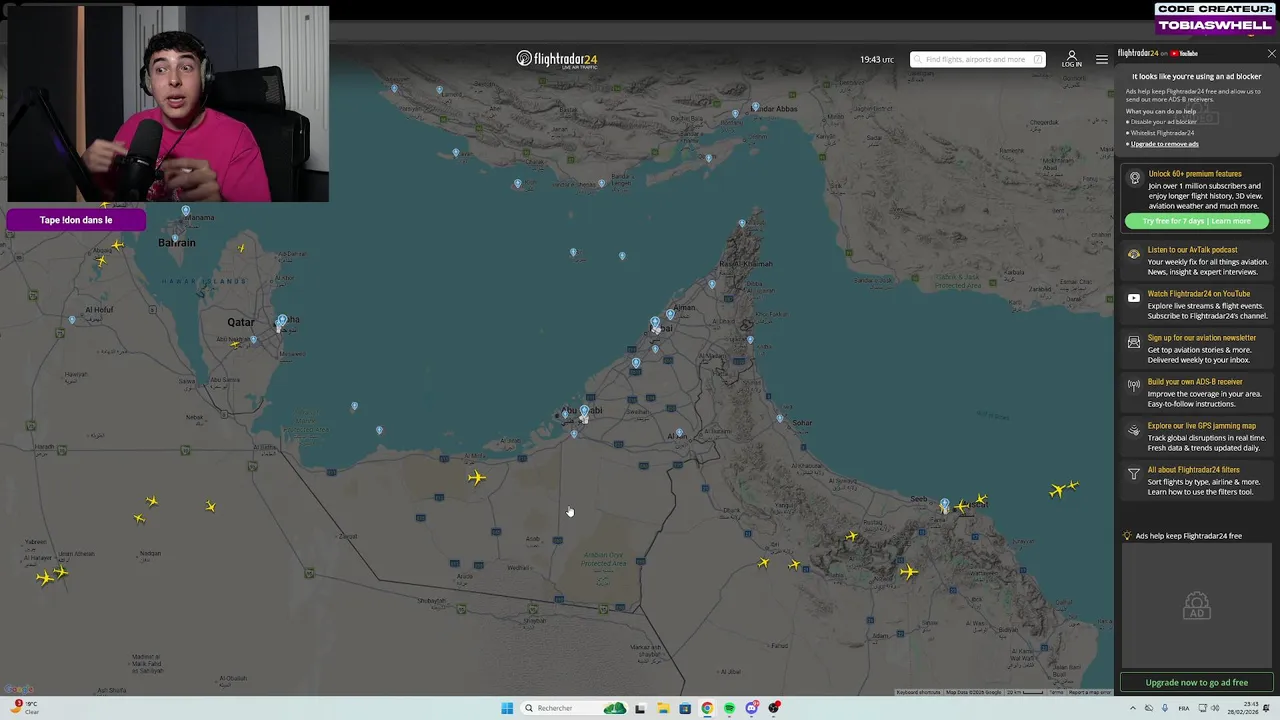Open the Windows Start menu
The image size is (1280, 720).
[507, 708]
